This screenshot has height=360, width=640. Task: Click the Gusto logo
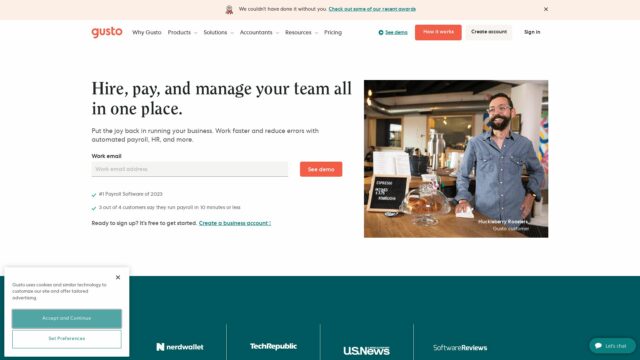(107, 32)
